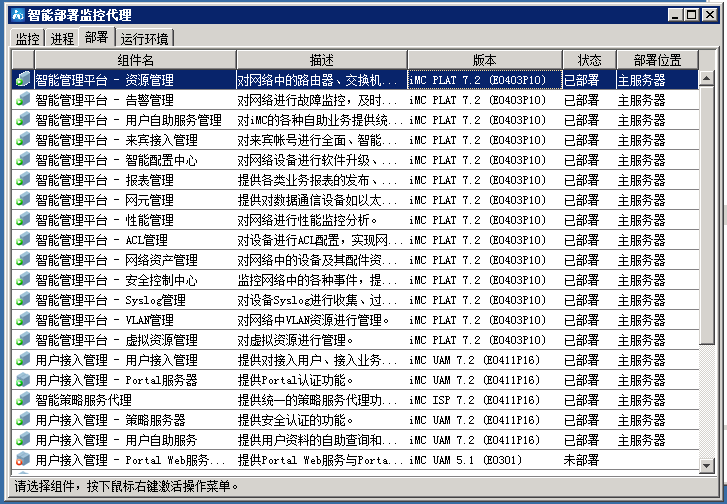This screenshot has width=727, height=504.
Task: Select 智能管理平台 - Syslog管理 component name
Action: click(x=110, y=300)
